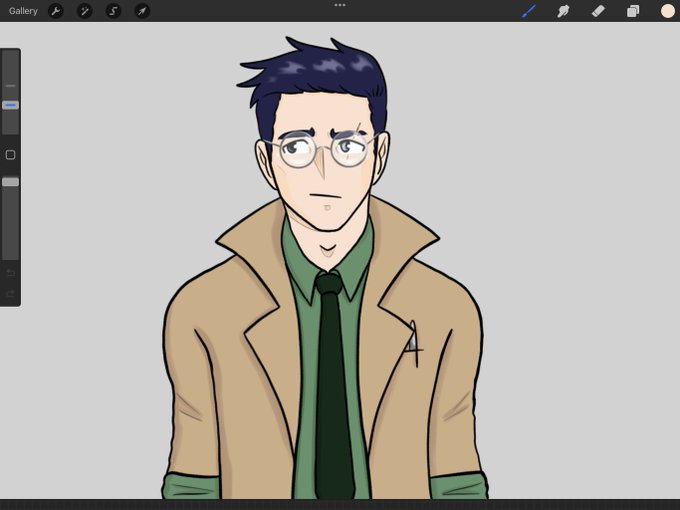680x510 pixels.
Task: Select the Brush paint tool
Action: (x=529, y=11)
